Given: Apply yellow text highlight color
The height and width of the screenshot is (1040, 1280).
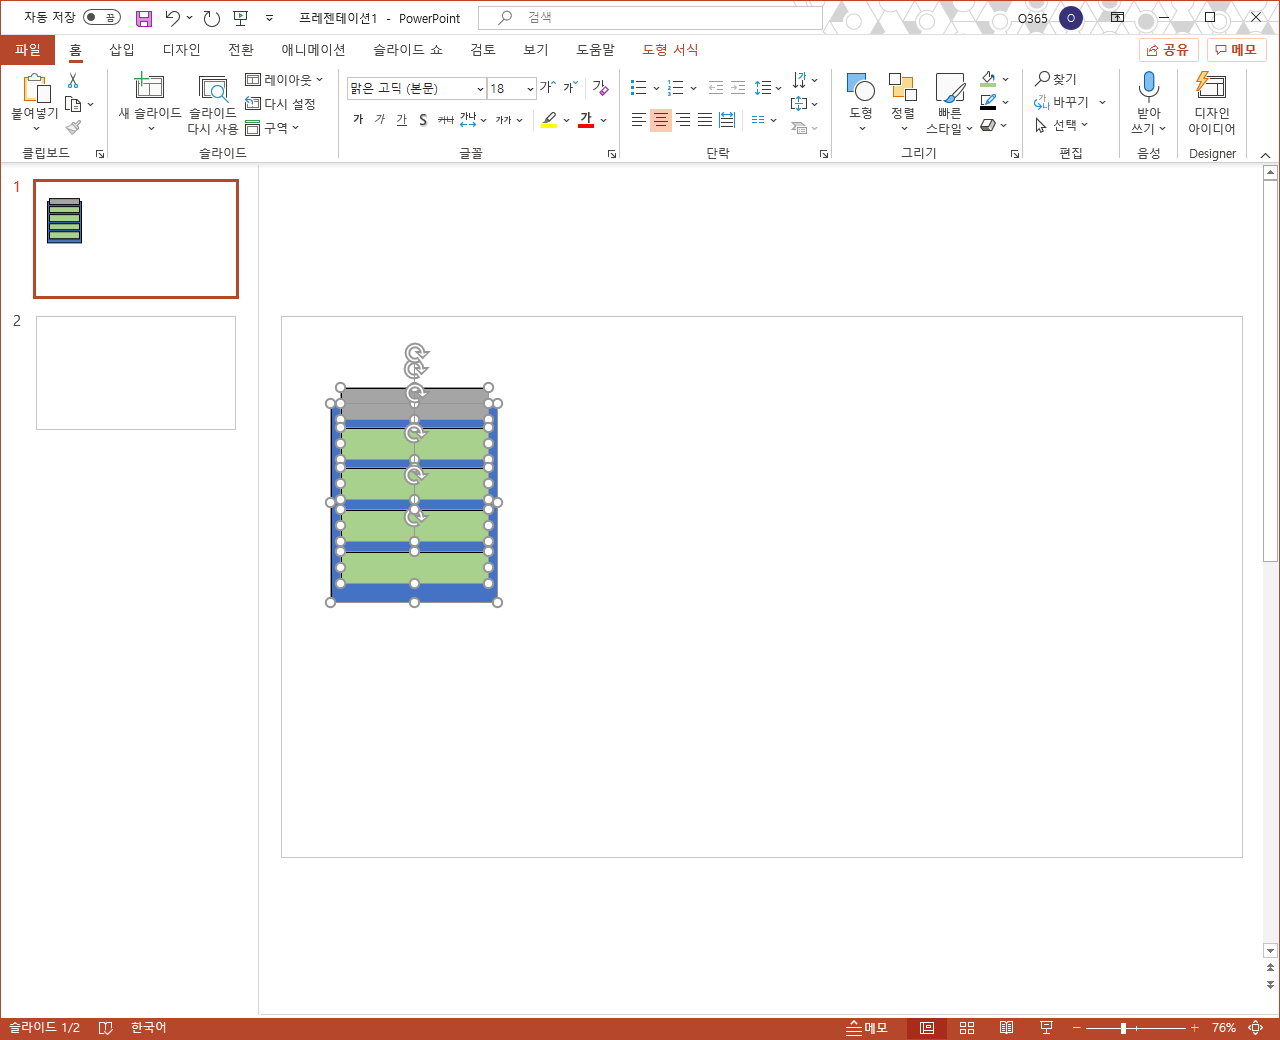Looking at the screenshot, I should (549, 120).
